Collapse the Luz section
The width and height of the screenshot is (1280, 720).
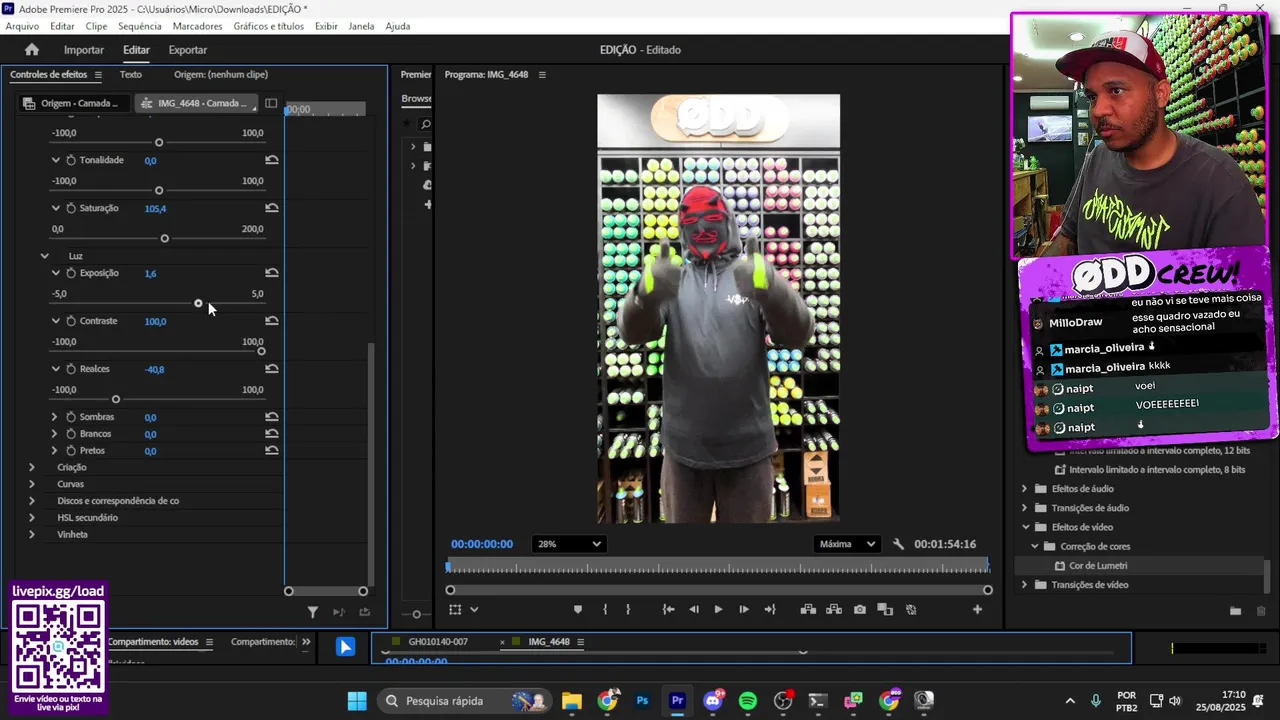point(44,256)
